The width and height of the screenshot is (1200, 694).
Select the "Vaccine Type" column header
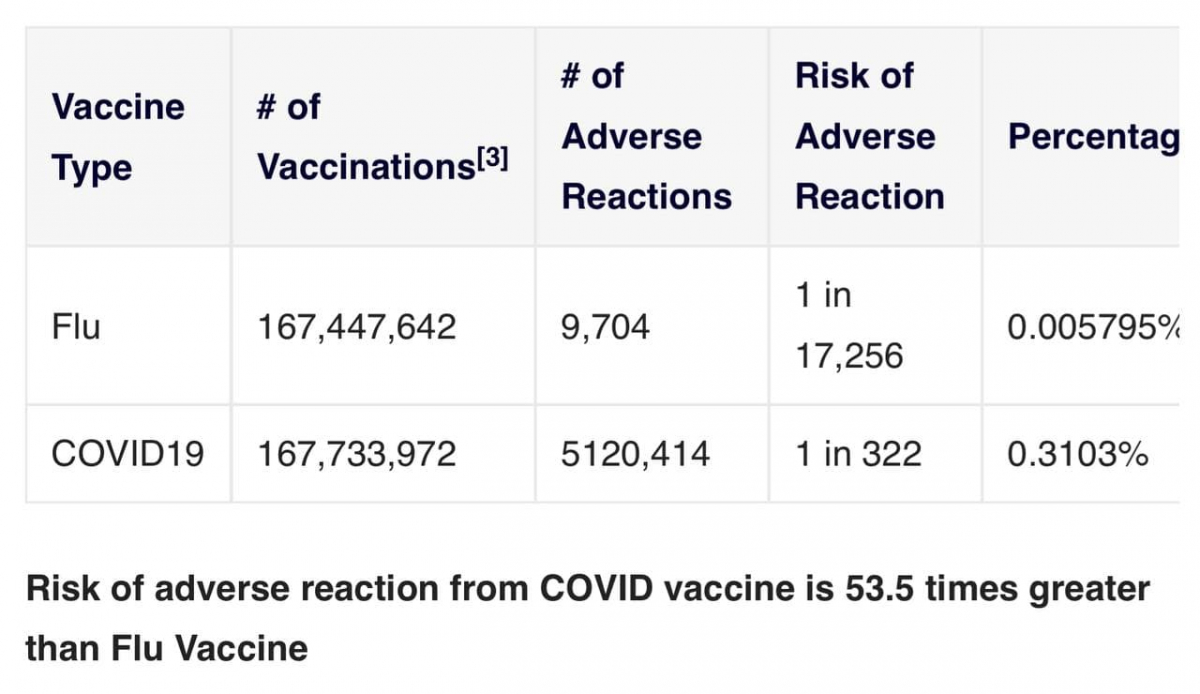(x=118, y=137)
